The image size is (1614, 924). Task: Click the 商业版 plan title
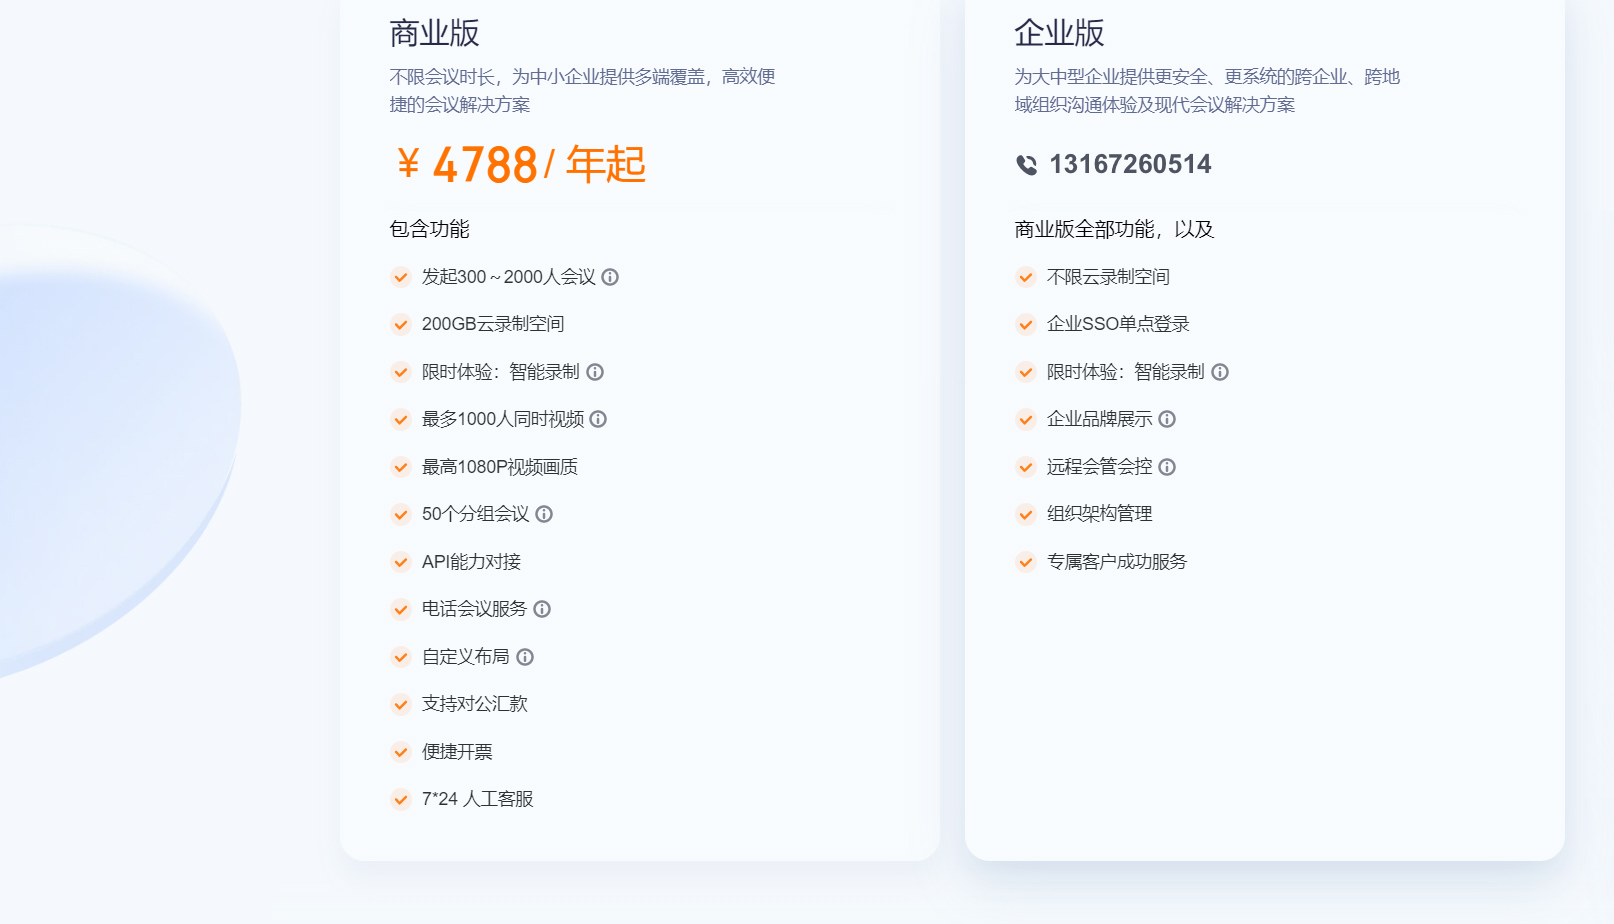[434, 33]
